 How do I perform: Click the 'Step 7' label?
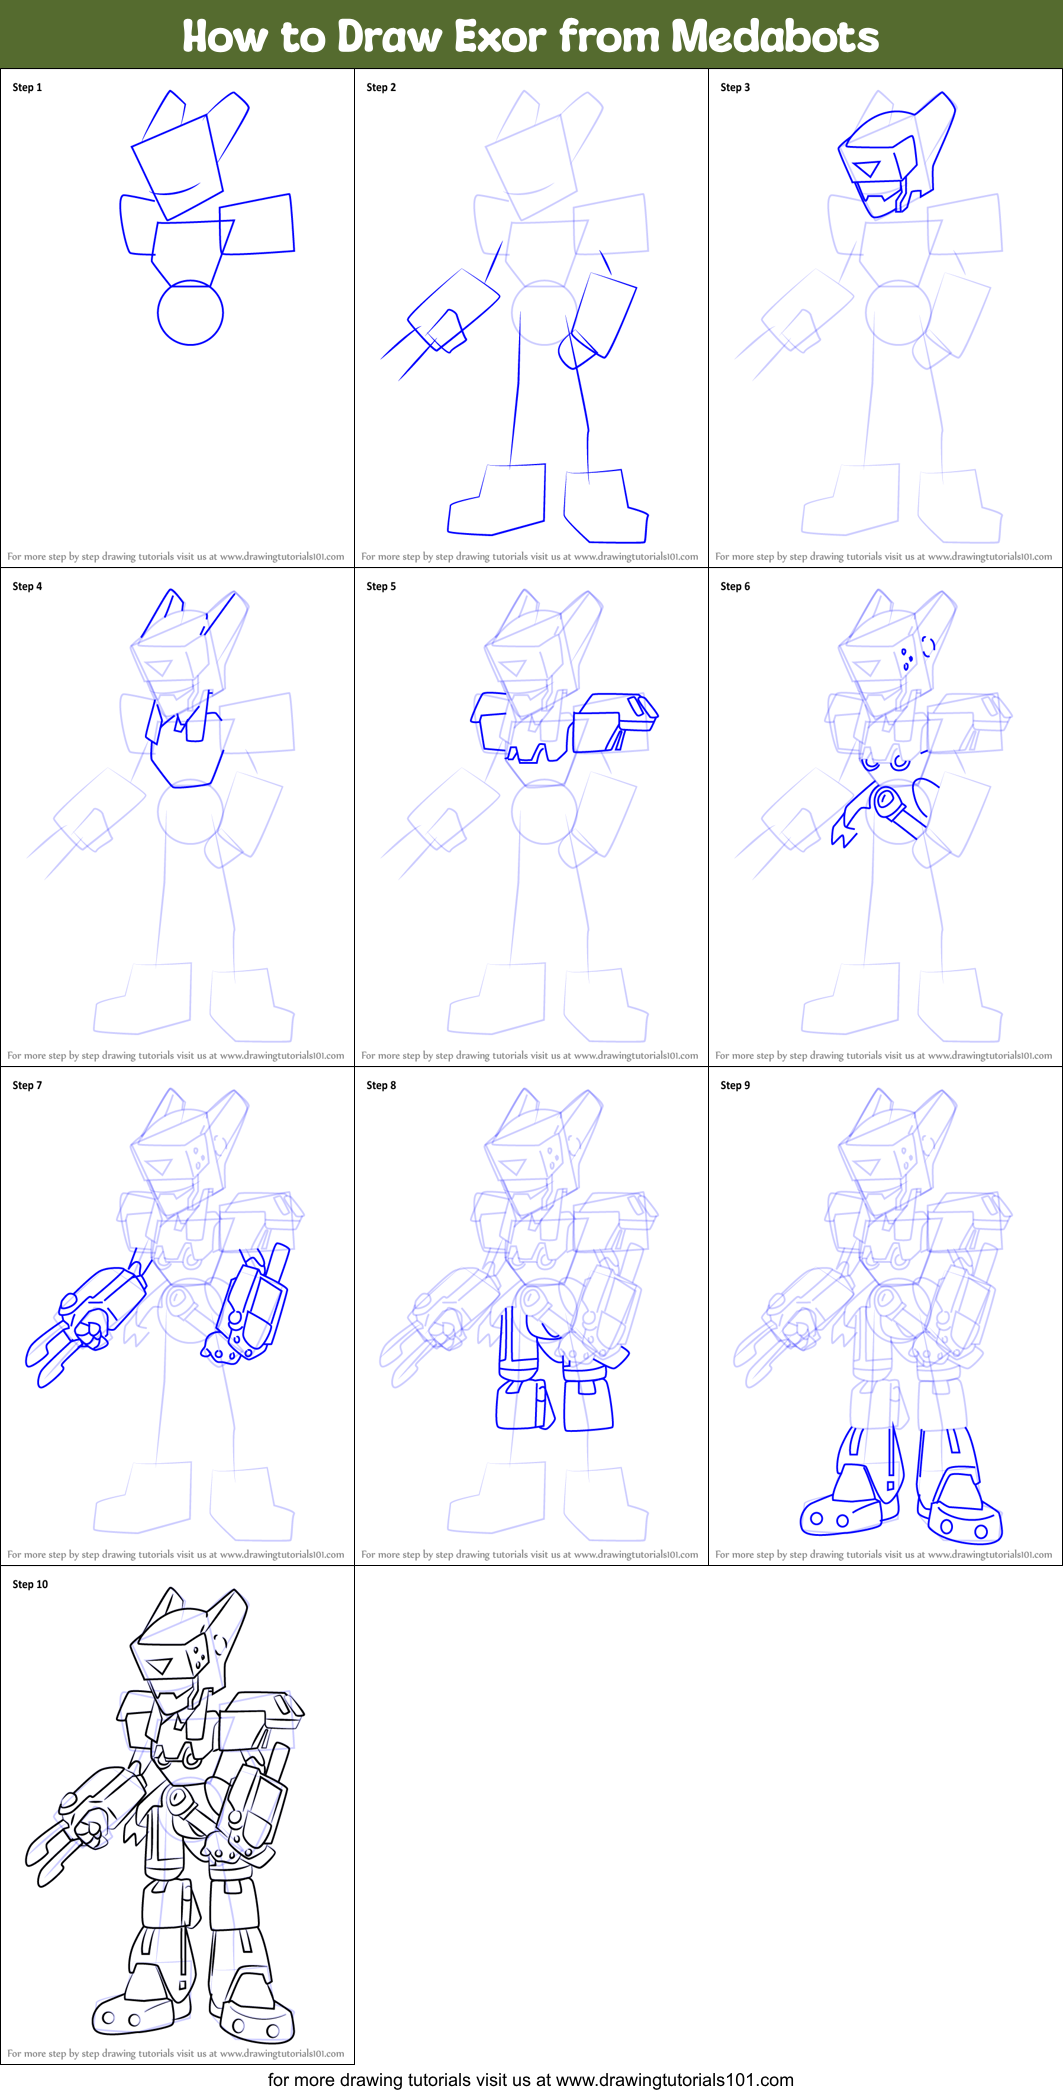coord(27,1086)
